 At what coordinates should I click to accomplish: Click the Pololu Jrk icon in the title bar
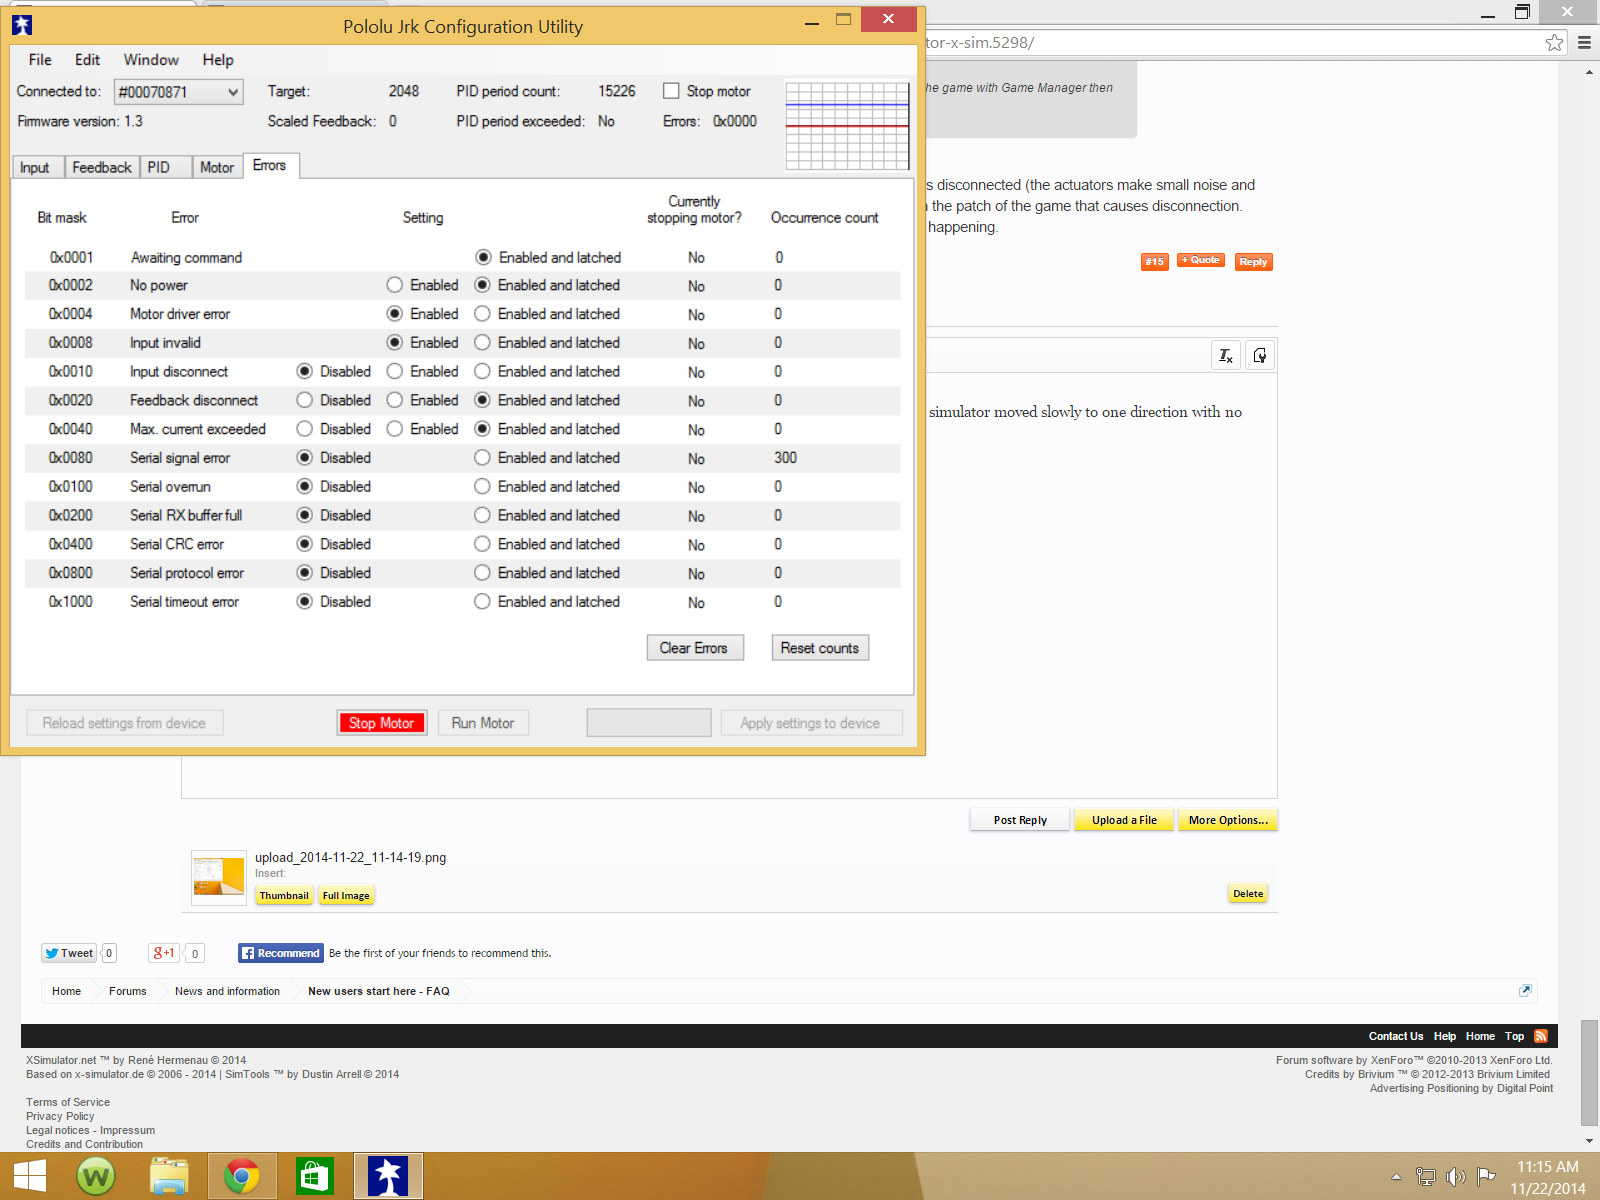22,25
